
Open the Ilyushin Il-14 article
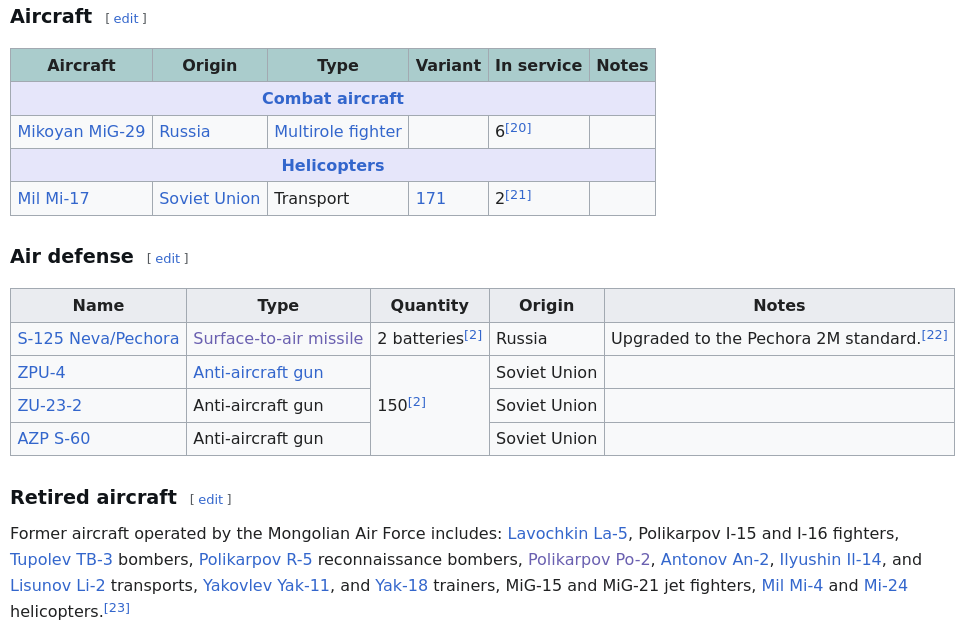(830, 560)
